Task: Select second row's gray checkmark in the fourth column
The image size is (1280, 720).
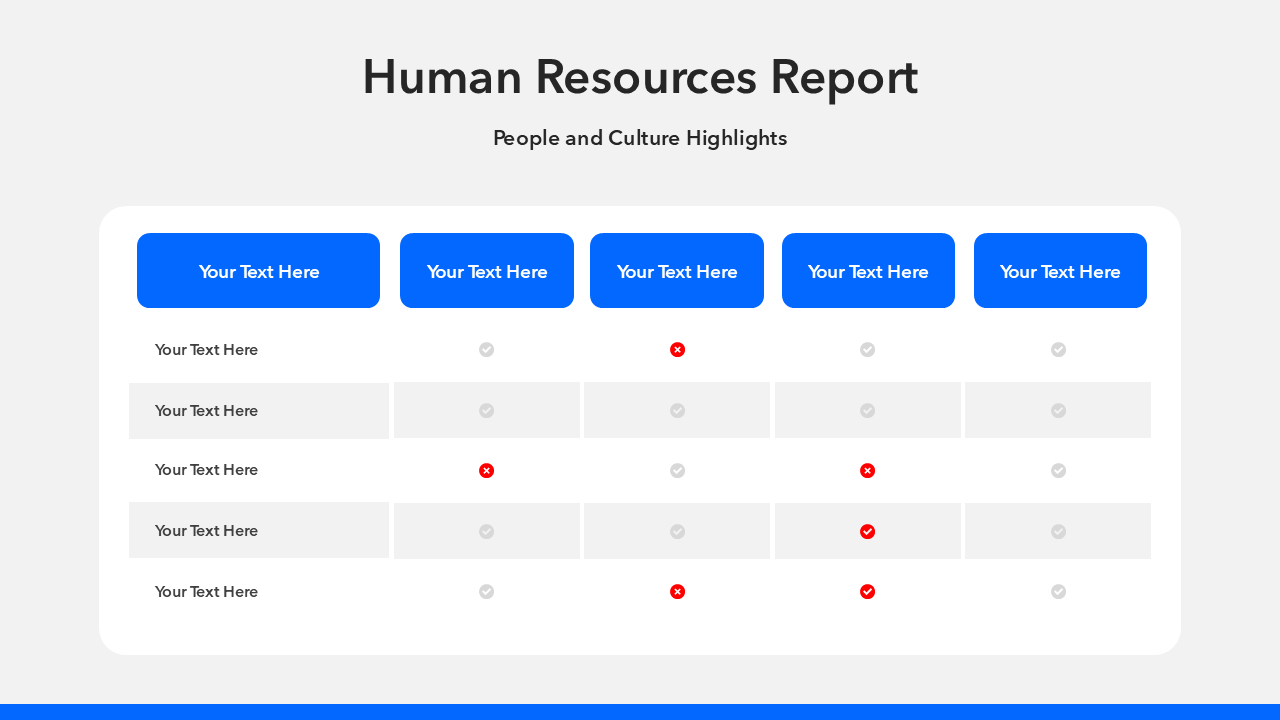Action: [867, 410]
